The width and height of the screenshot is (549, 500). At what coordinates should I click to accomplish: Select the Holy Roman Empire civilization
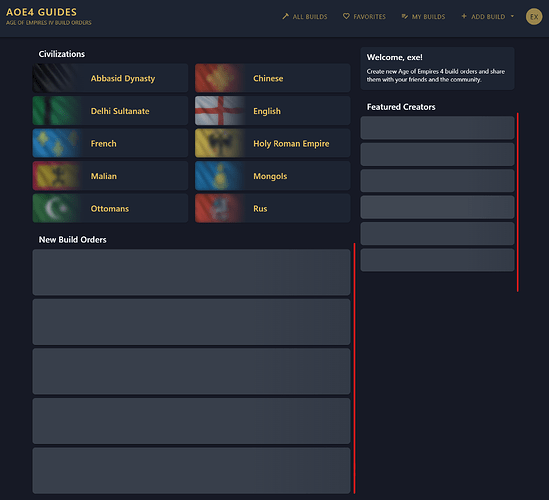pyautogui.click(x=273, y=143)
